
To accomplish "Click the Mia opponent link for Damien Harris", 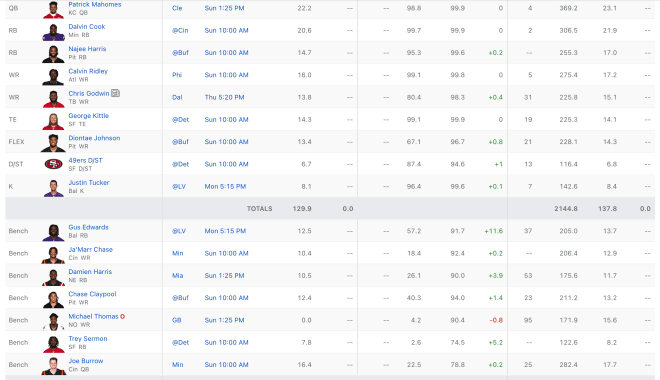I will 177,276.
